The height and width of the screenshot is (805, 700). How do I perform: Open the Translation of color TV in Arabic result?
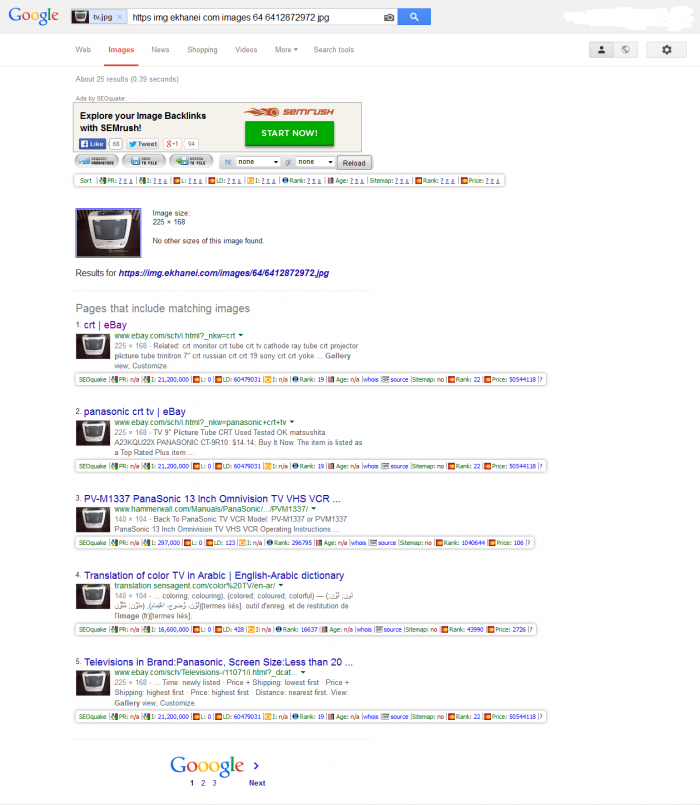pos(214,576)
